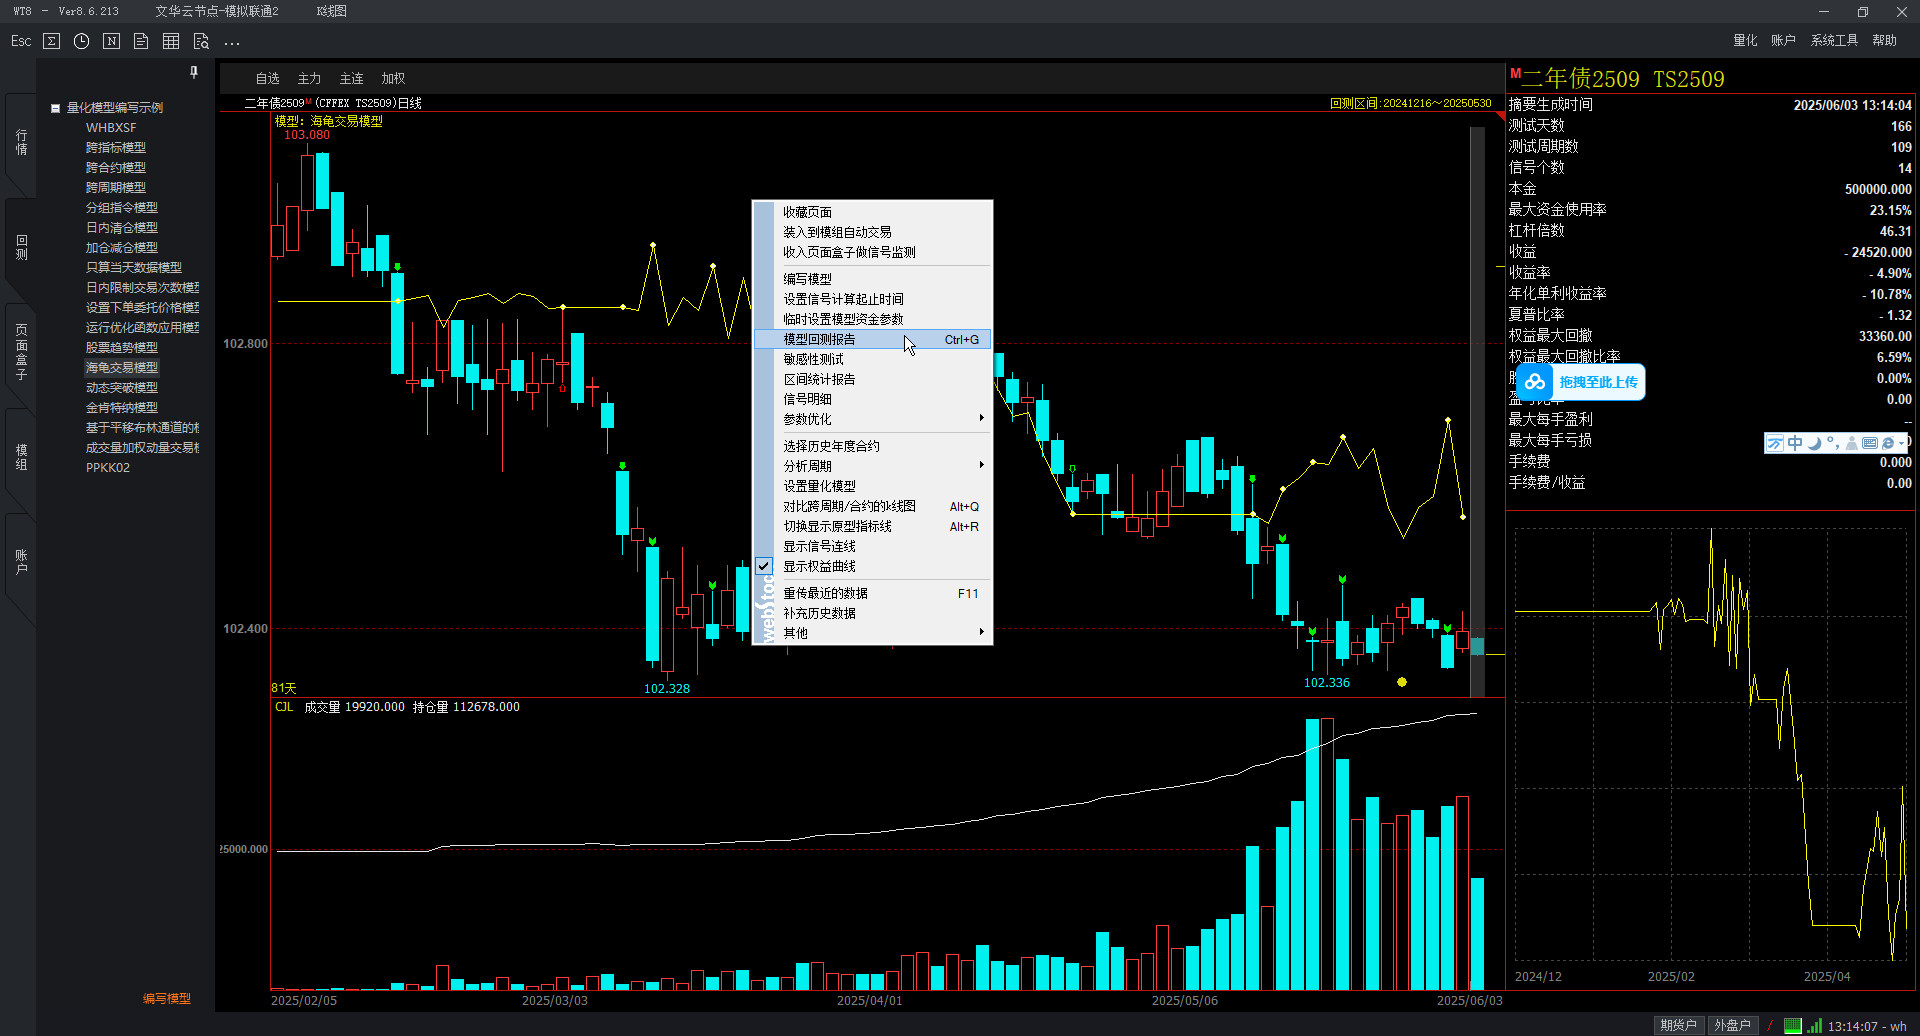This screenshot has width=1920, height=1036.
Task: Open the document page toolbar icon
Action: coord(141,41)
